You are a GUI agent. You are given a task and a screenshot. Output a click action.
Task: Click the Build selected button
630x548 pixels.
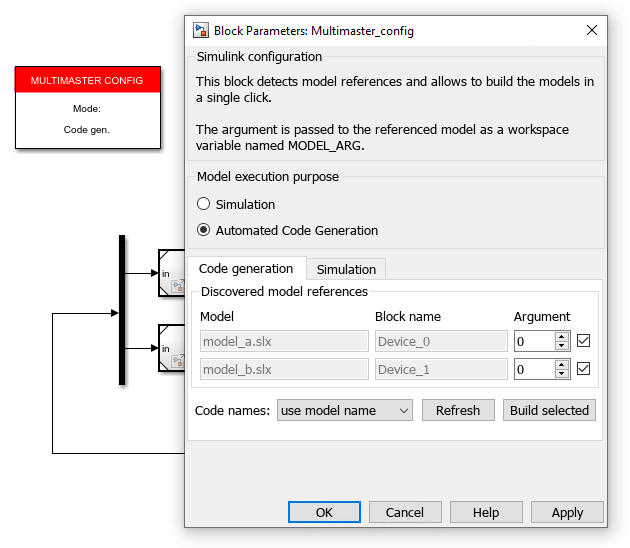point(549,410)
